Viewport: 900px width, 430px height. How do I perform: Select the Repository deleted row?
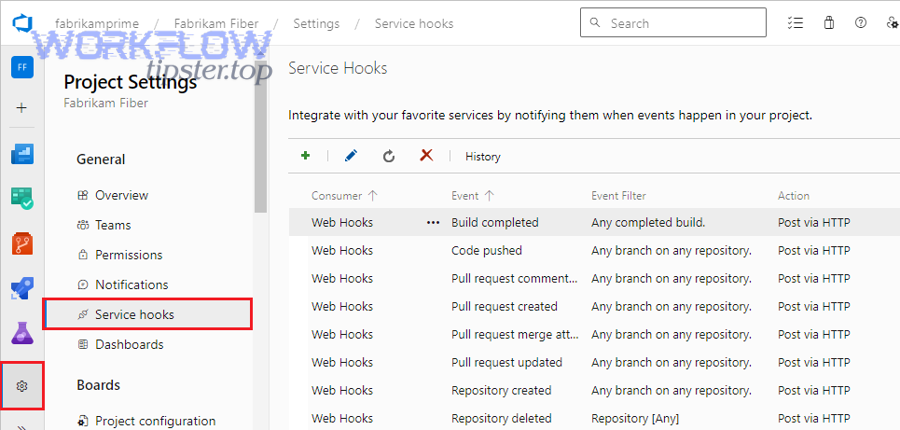[x=594, y=418]
